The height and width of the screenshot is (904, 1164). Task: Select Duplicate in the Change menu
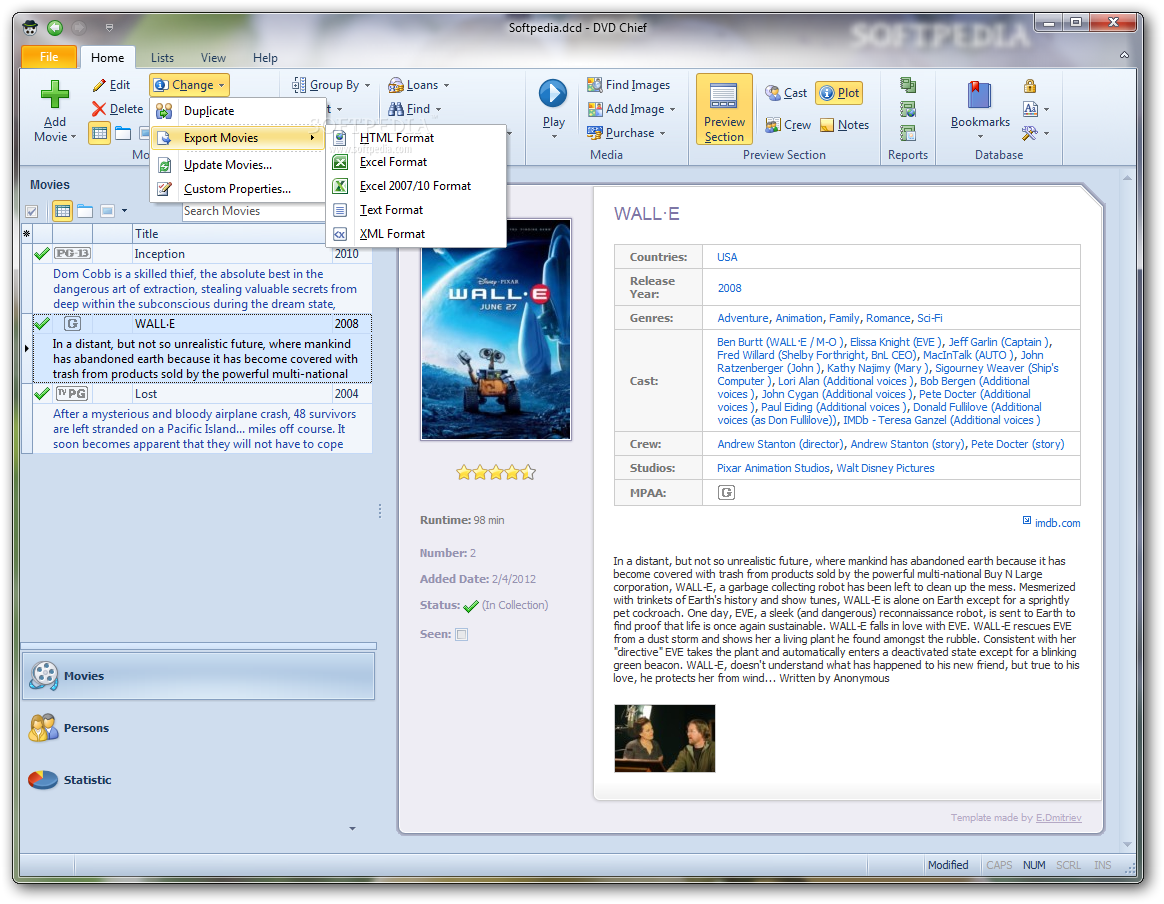pyautogui.click(x=238, y=111)
